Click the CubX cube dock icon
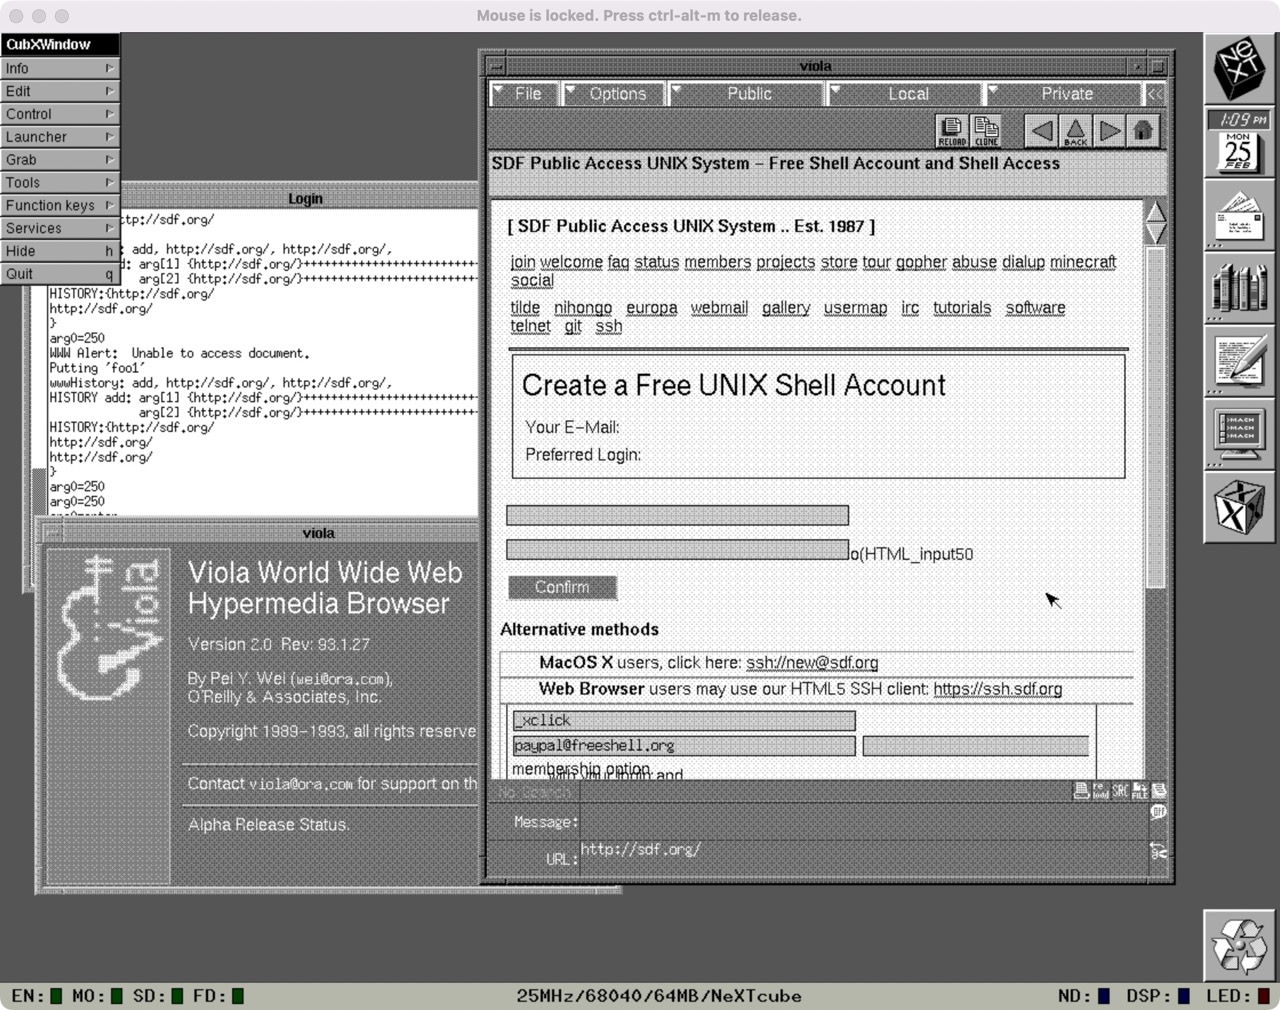1280x1010 pixels. [x=1239, y=507]
